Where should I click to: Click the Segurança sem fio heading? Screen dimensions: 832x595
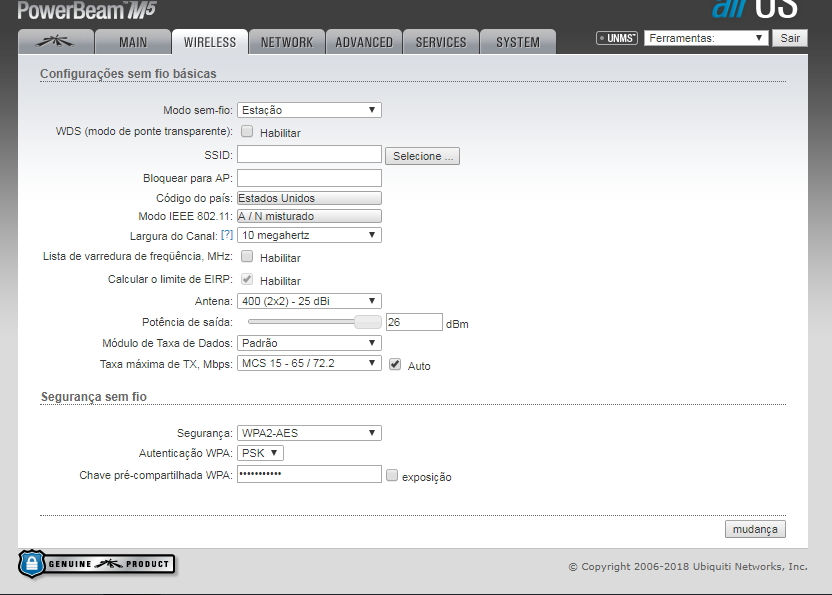tap(94, 396)
